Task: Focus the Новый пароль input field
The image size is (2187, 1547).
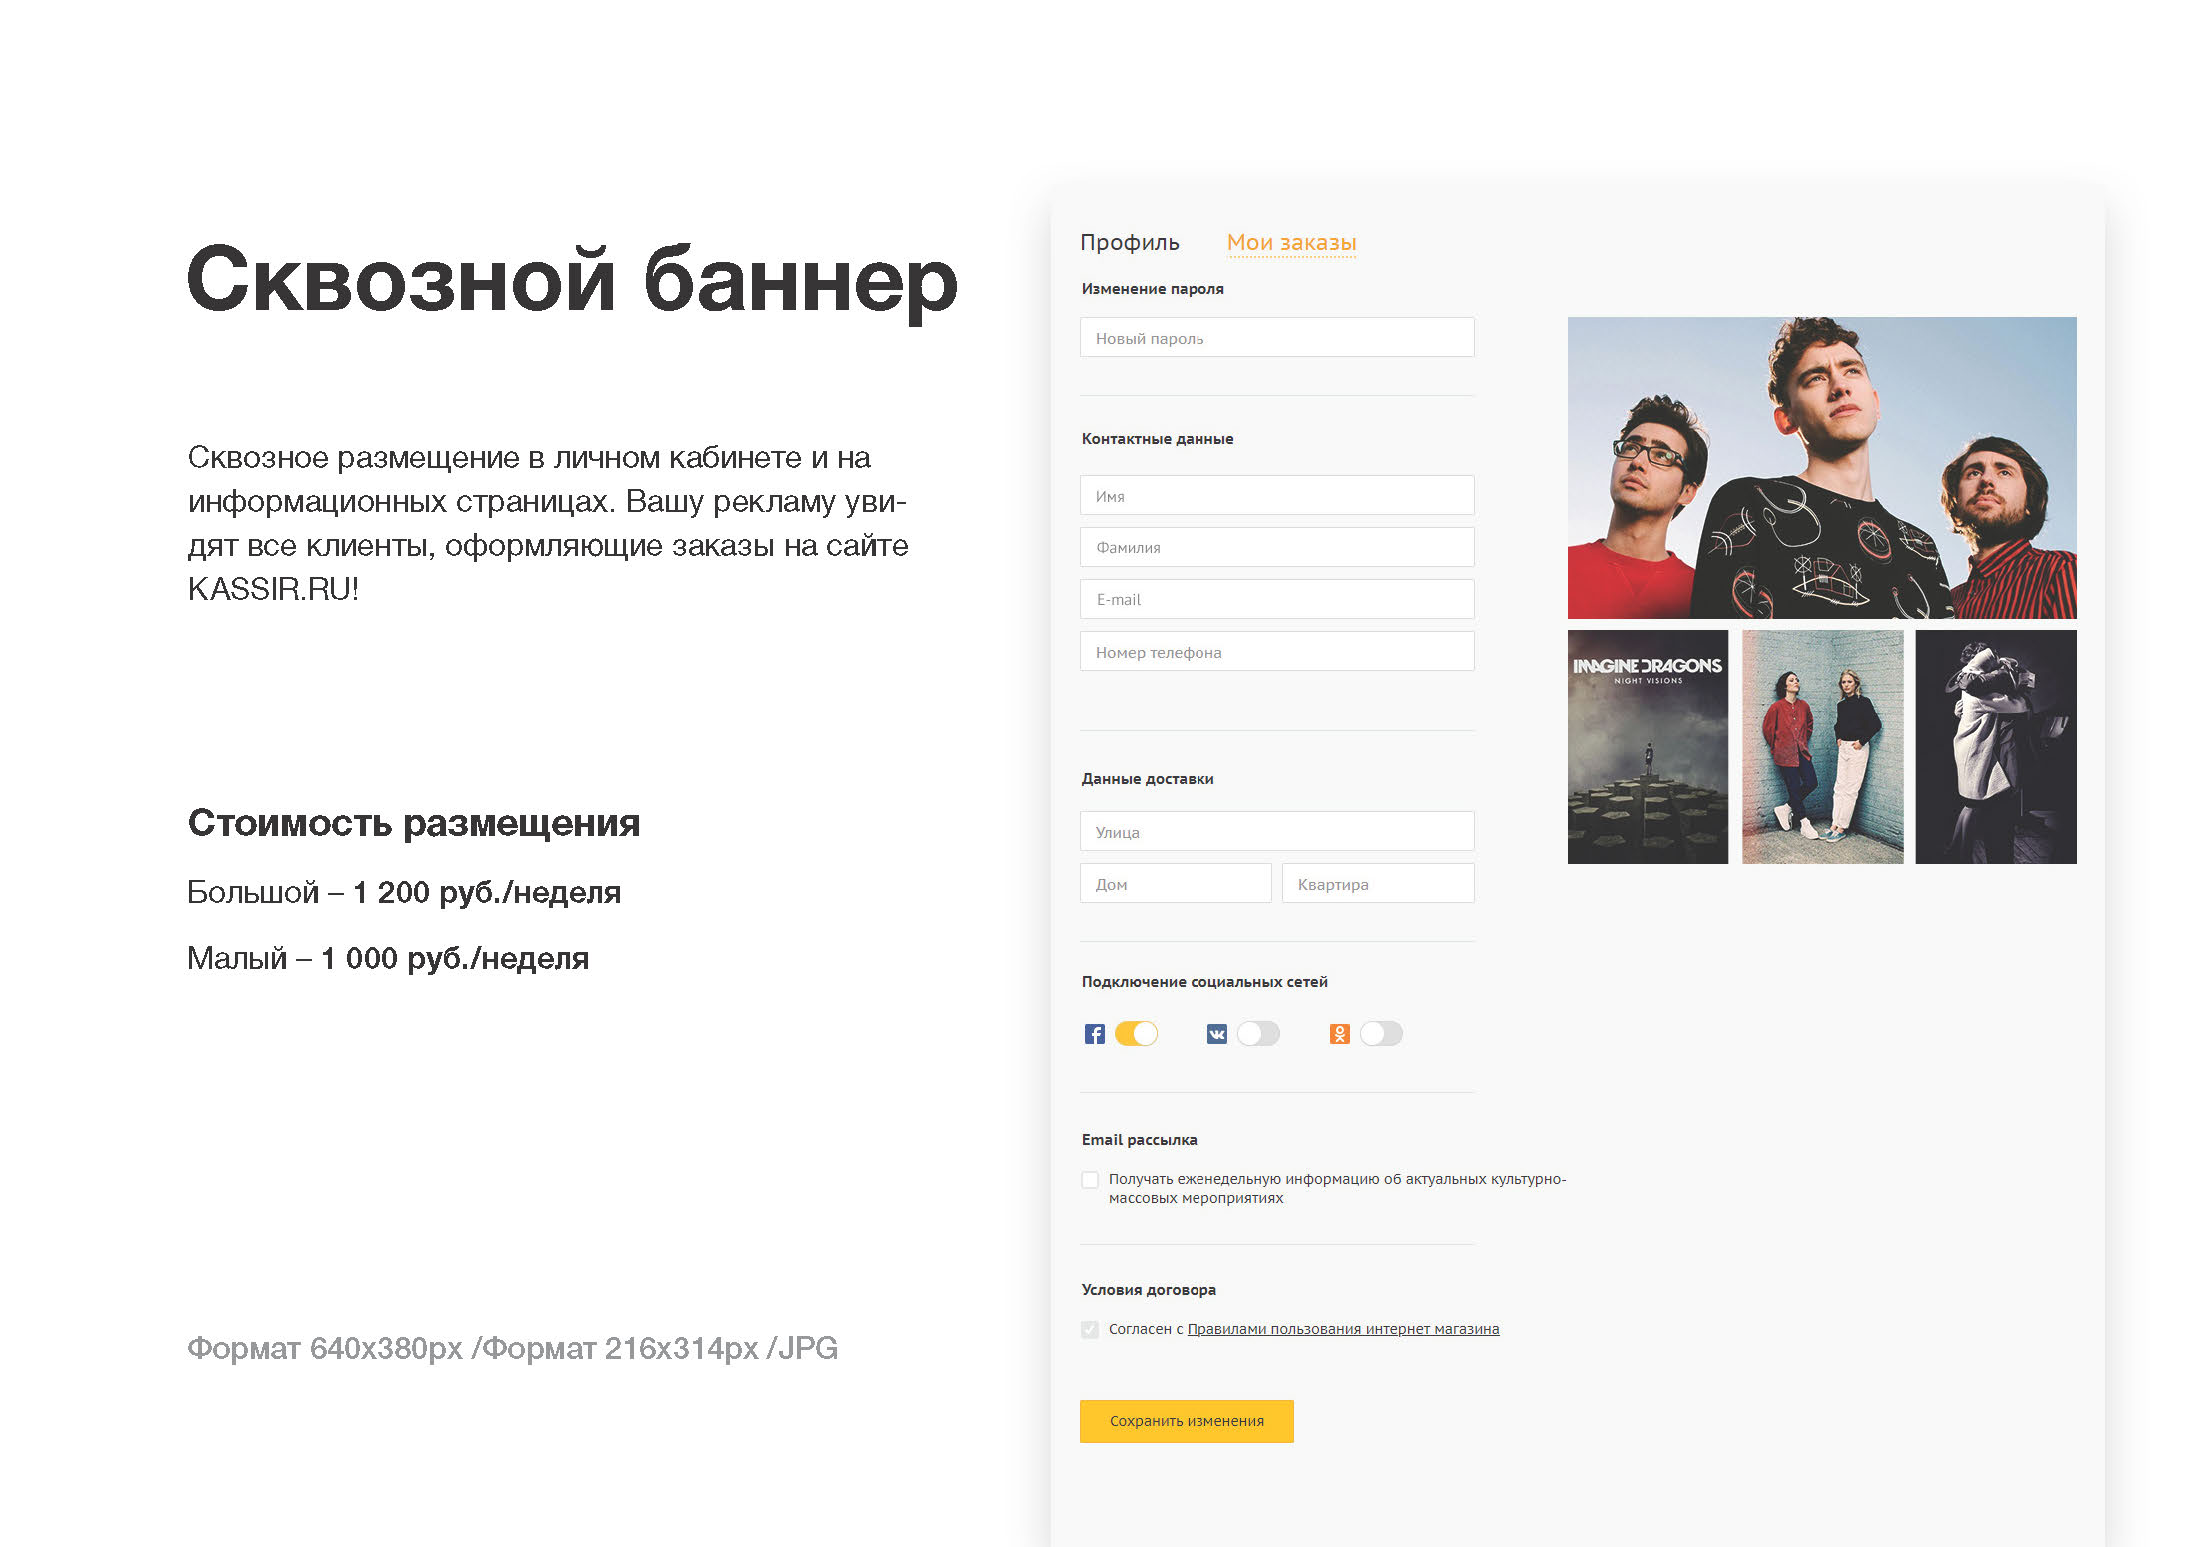Action: pyautogui.click(x=1277, y=338)
